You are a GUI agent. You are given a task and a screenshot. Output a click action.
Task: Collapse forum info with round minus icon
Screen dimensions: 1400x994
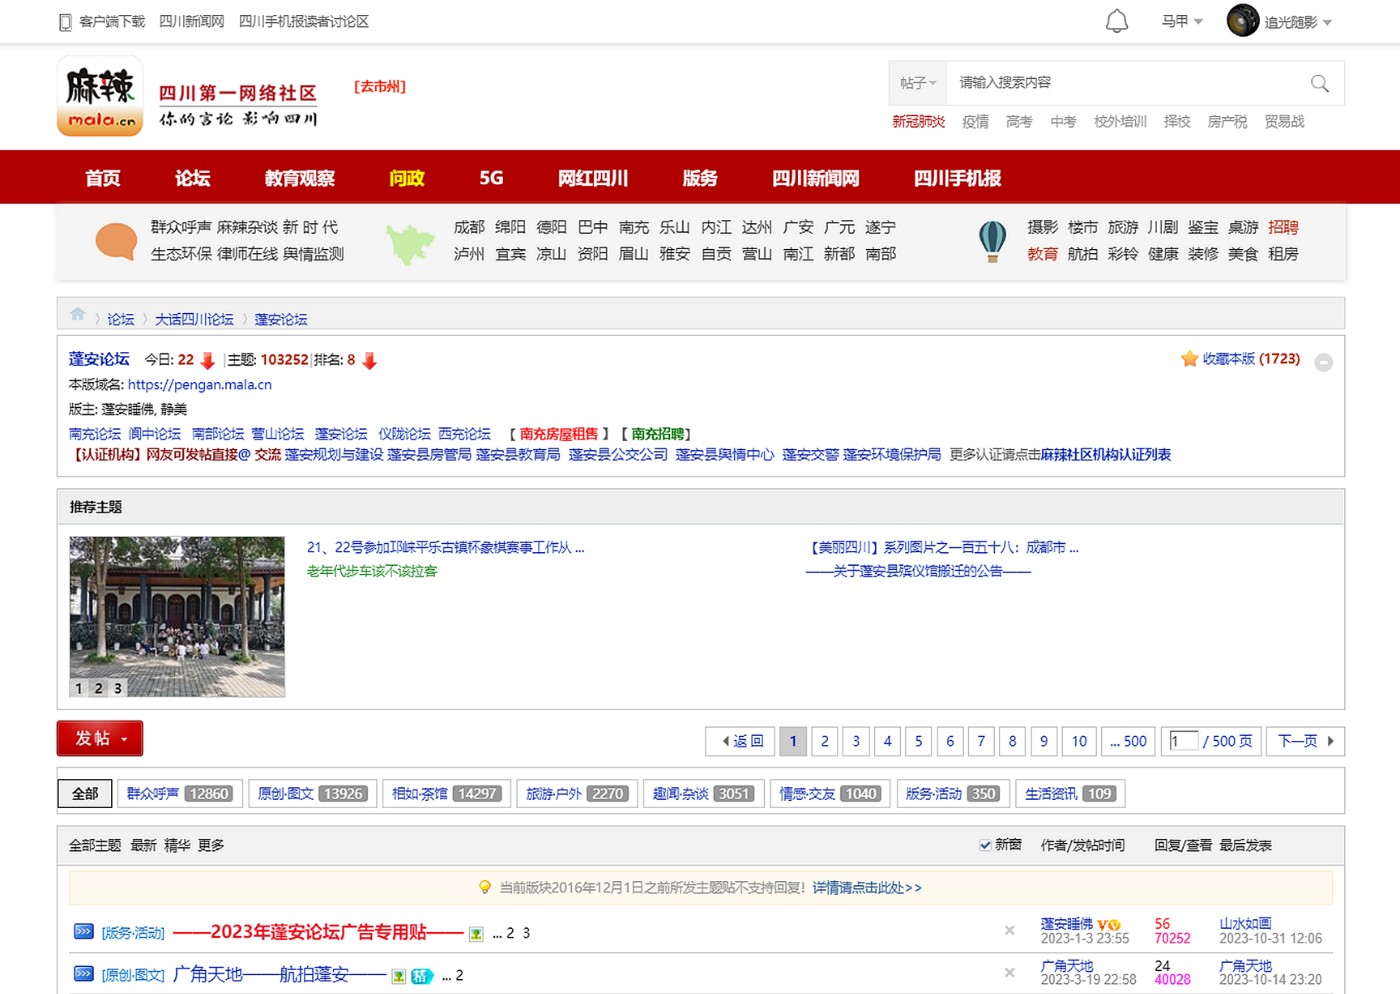[x=1323, y=363]
